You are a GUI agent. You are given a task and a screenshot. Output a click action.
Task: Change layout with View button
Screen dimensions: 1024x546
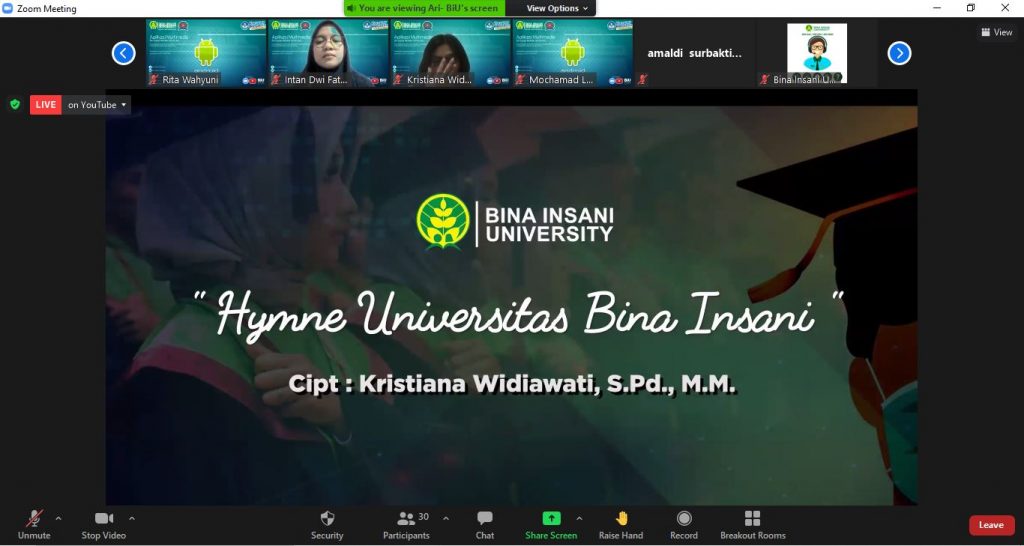tap(997, 32)
